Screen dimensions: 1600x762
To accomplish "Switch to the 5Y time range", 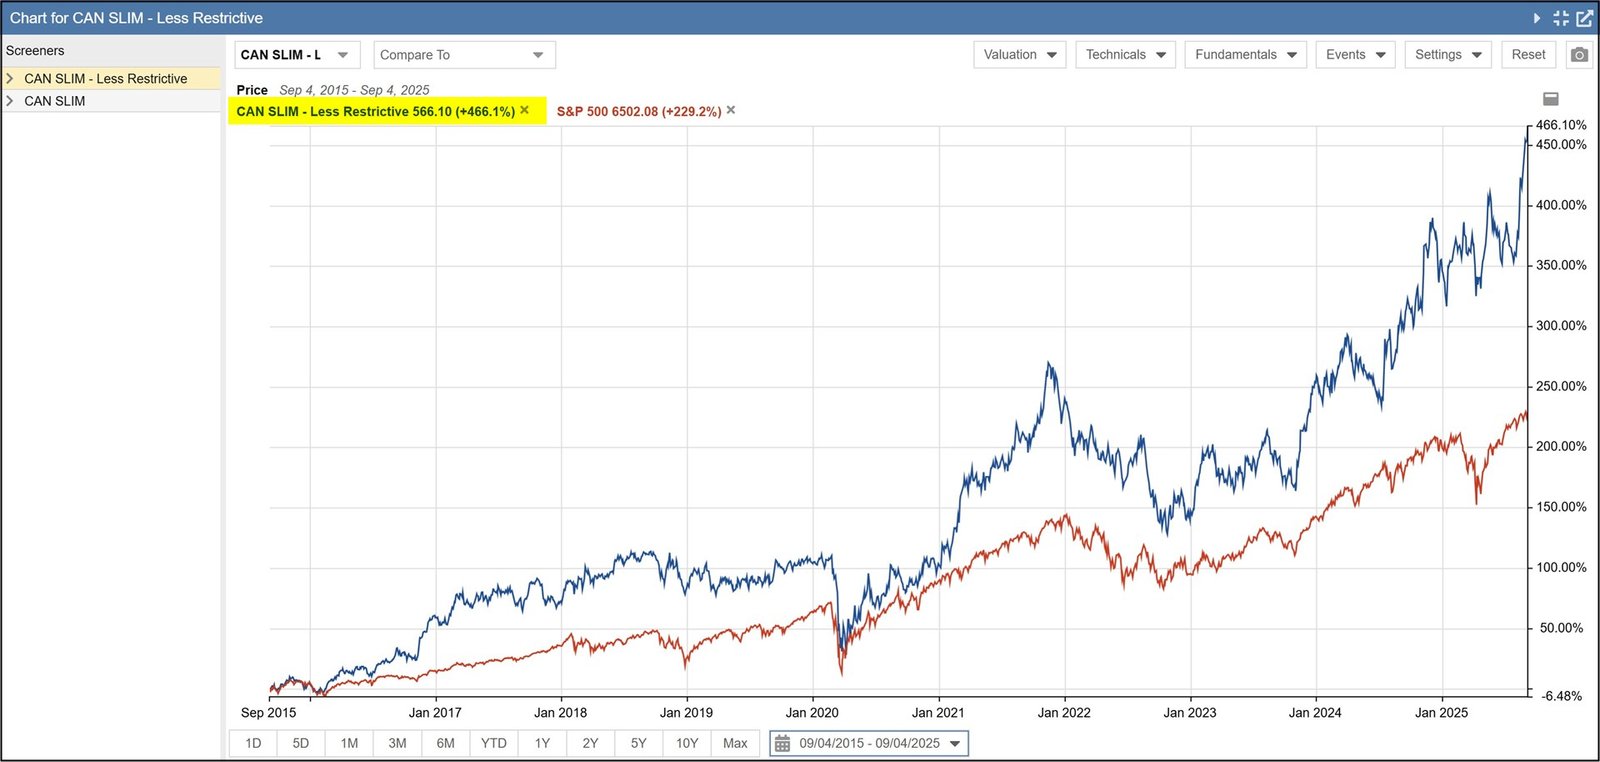I will 639,743.
